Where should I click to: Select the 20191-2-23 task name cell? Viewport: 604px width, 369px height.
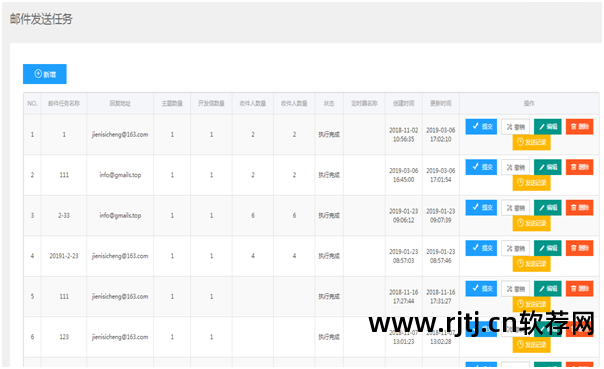64,256
